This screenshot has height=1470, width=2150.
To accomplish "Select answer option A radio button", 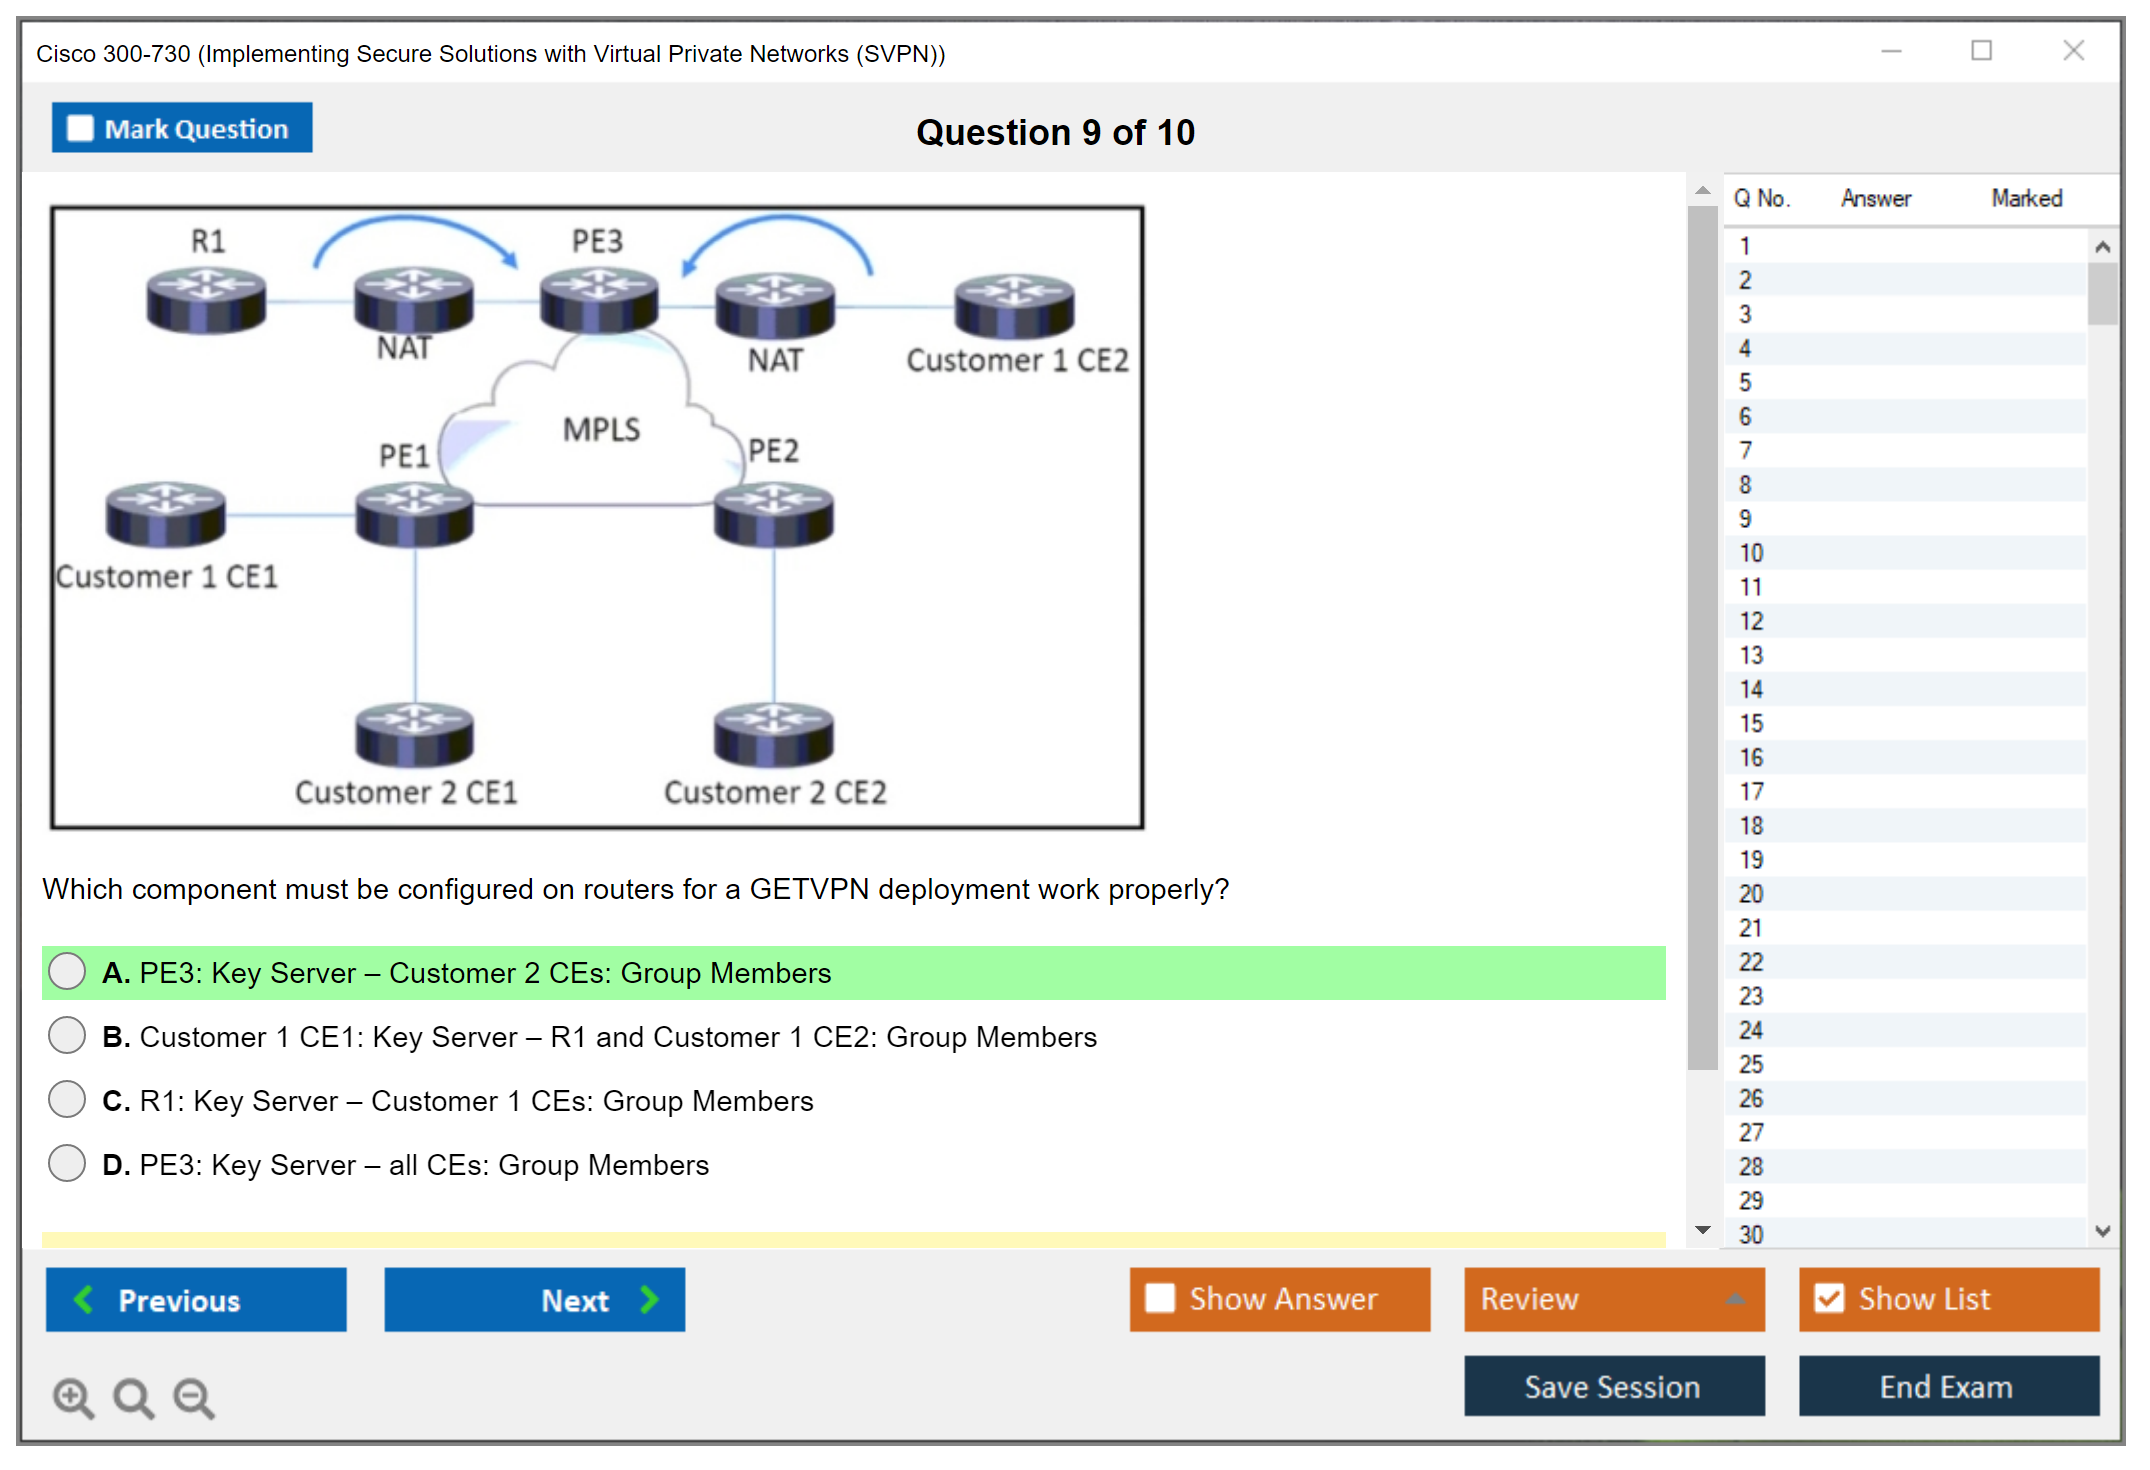I will (67, 971).
